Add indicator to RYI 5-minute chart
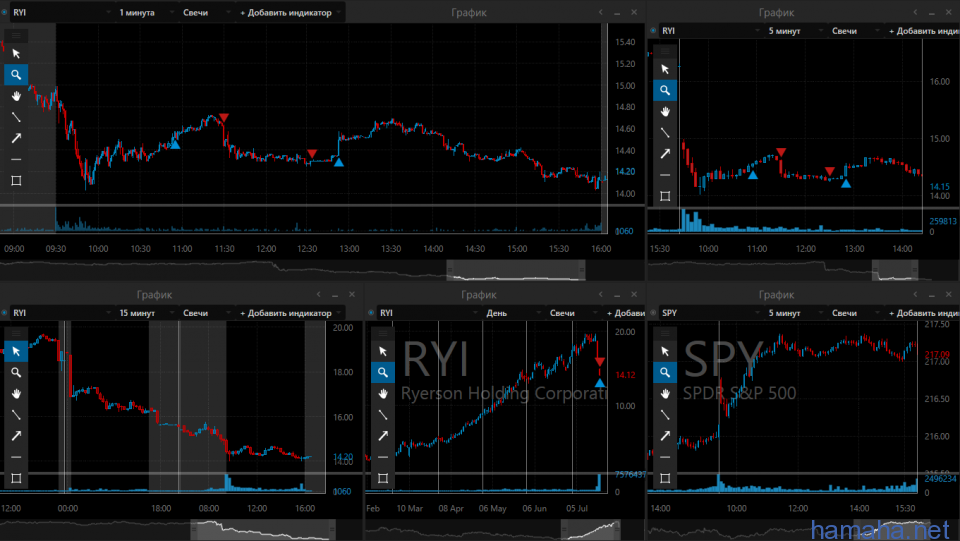960x541 pixels. (x=924, y=31)
